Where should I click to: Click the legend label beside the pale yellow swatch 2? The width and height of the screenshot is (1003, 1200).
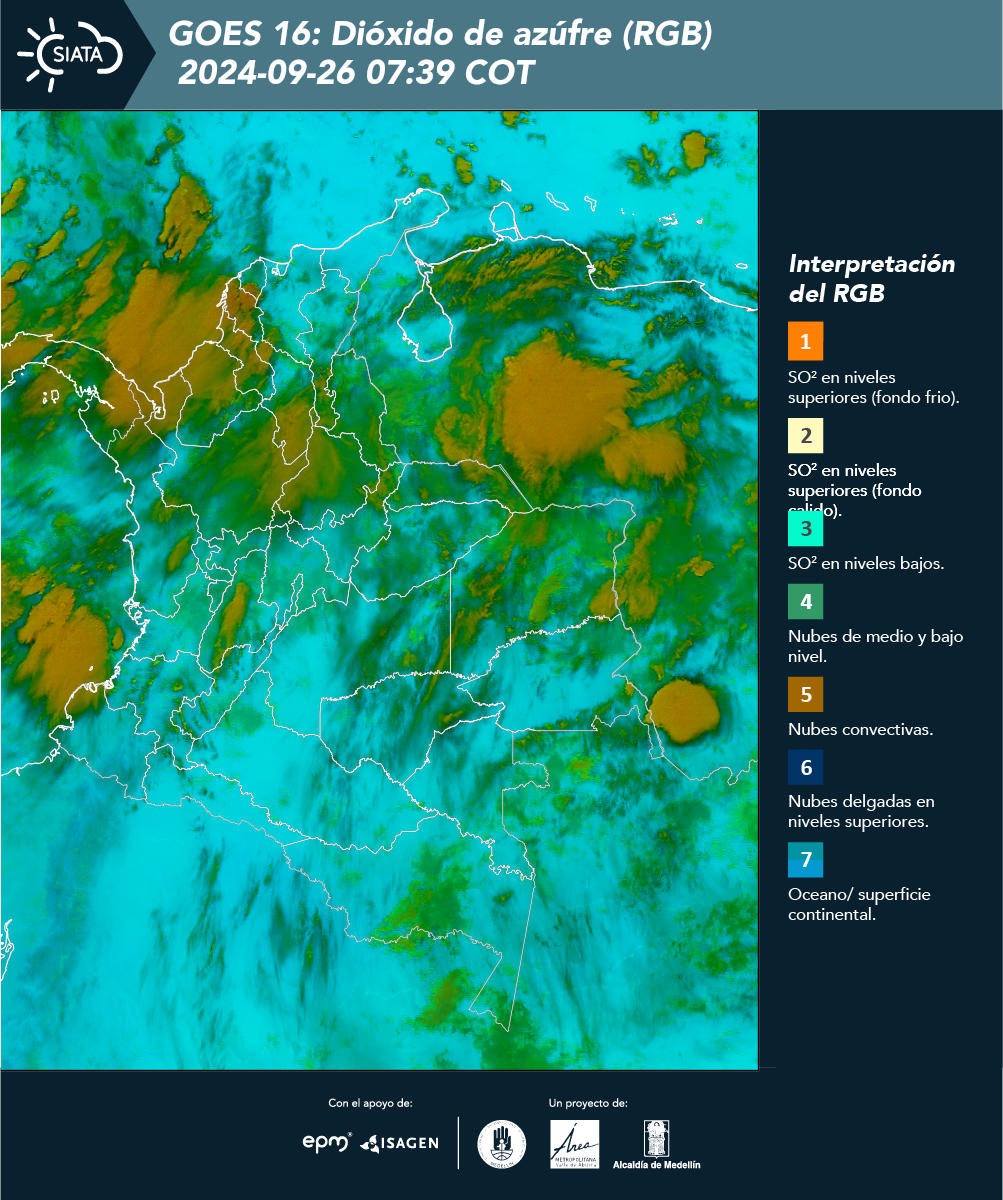(855, 490)
